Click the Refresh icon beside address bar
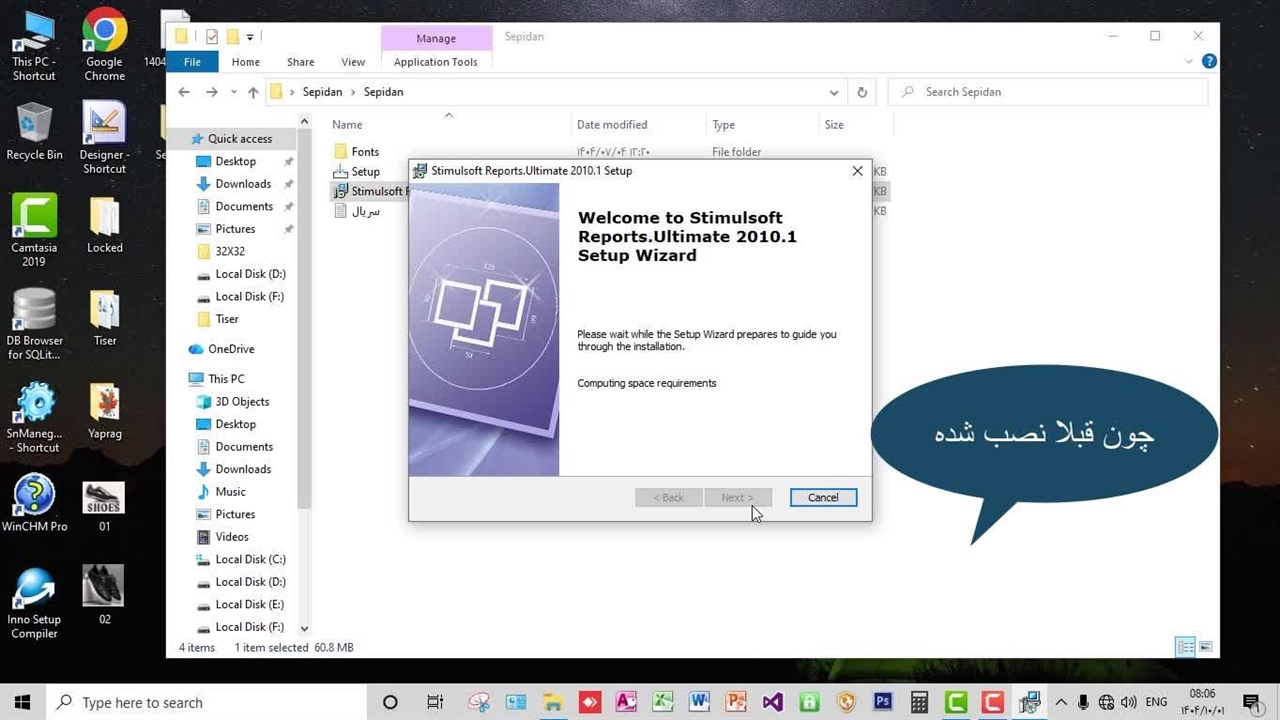Image resolution: width=1280 pixels, height=720 pixels. coord(862,92)
